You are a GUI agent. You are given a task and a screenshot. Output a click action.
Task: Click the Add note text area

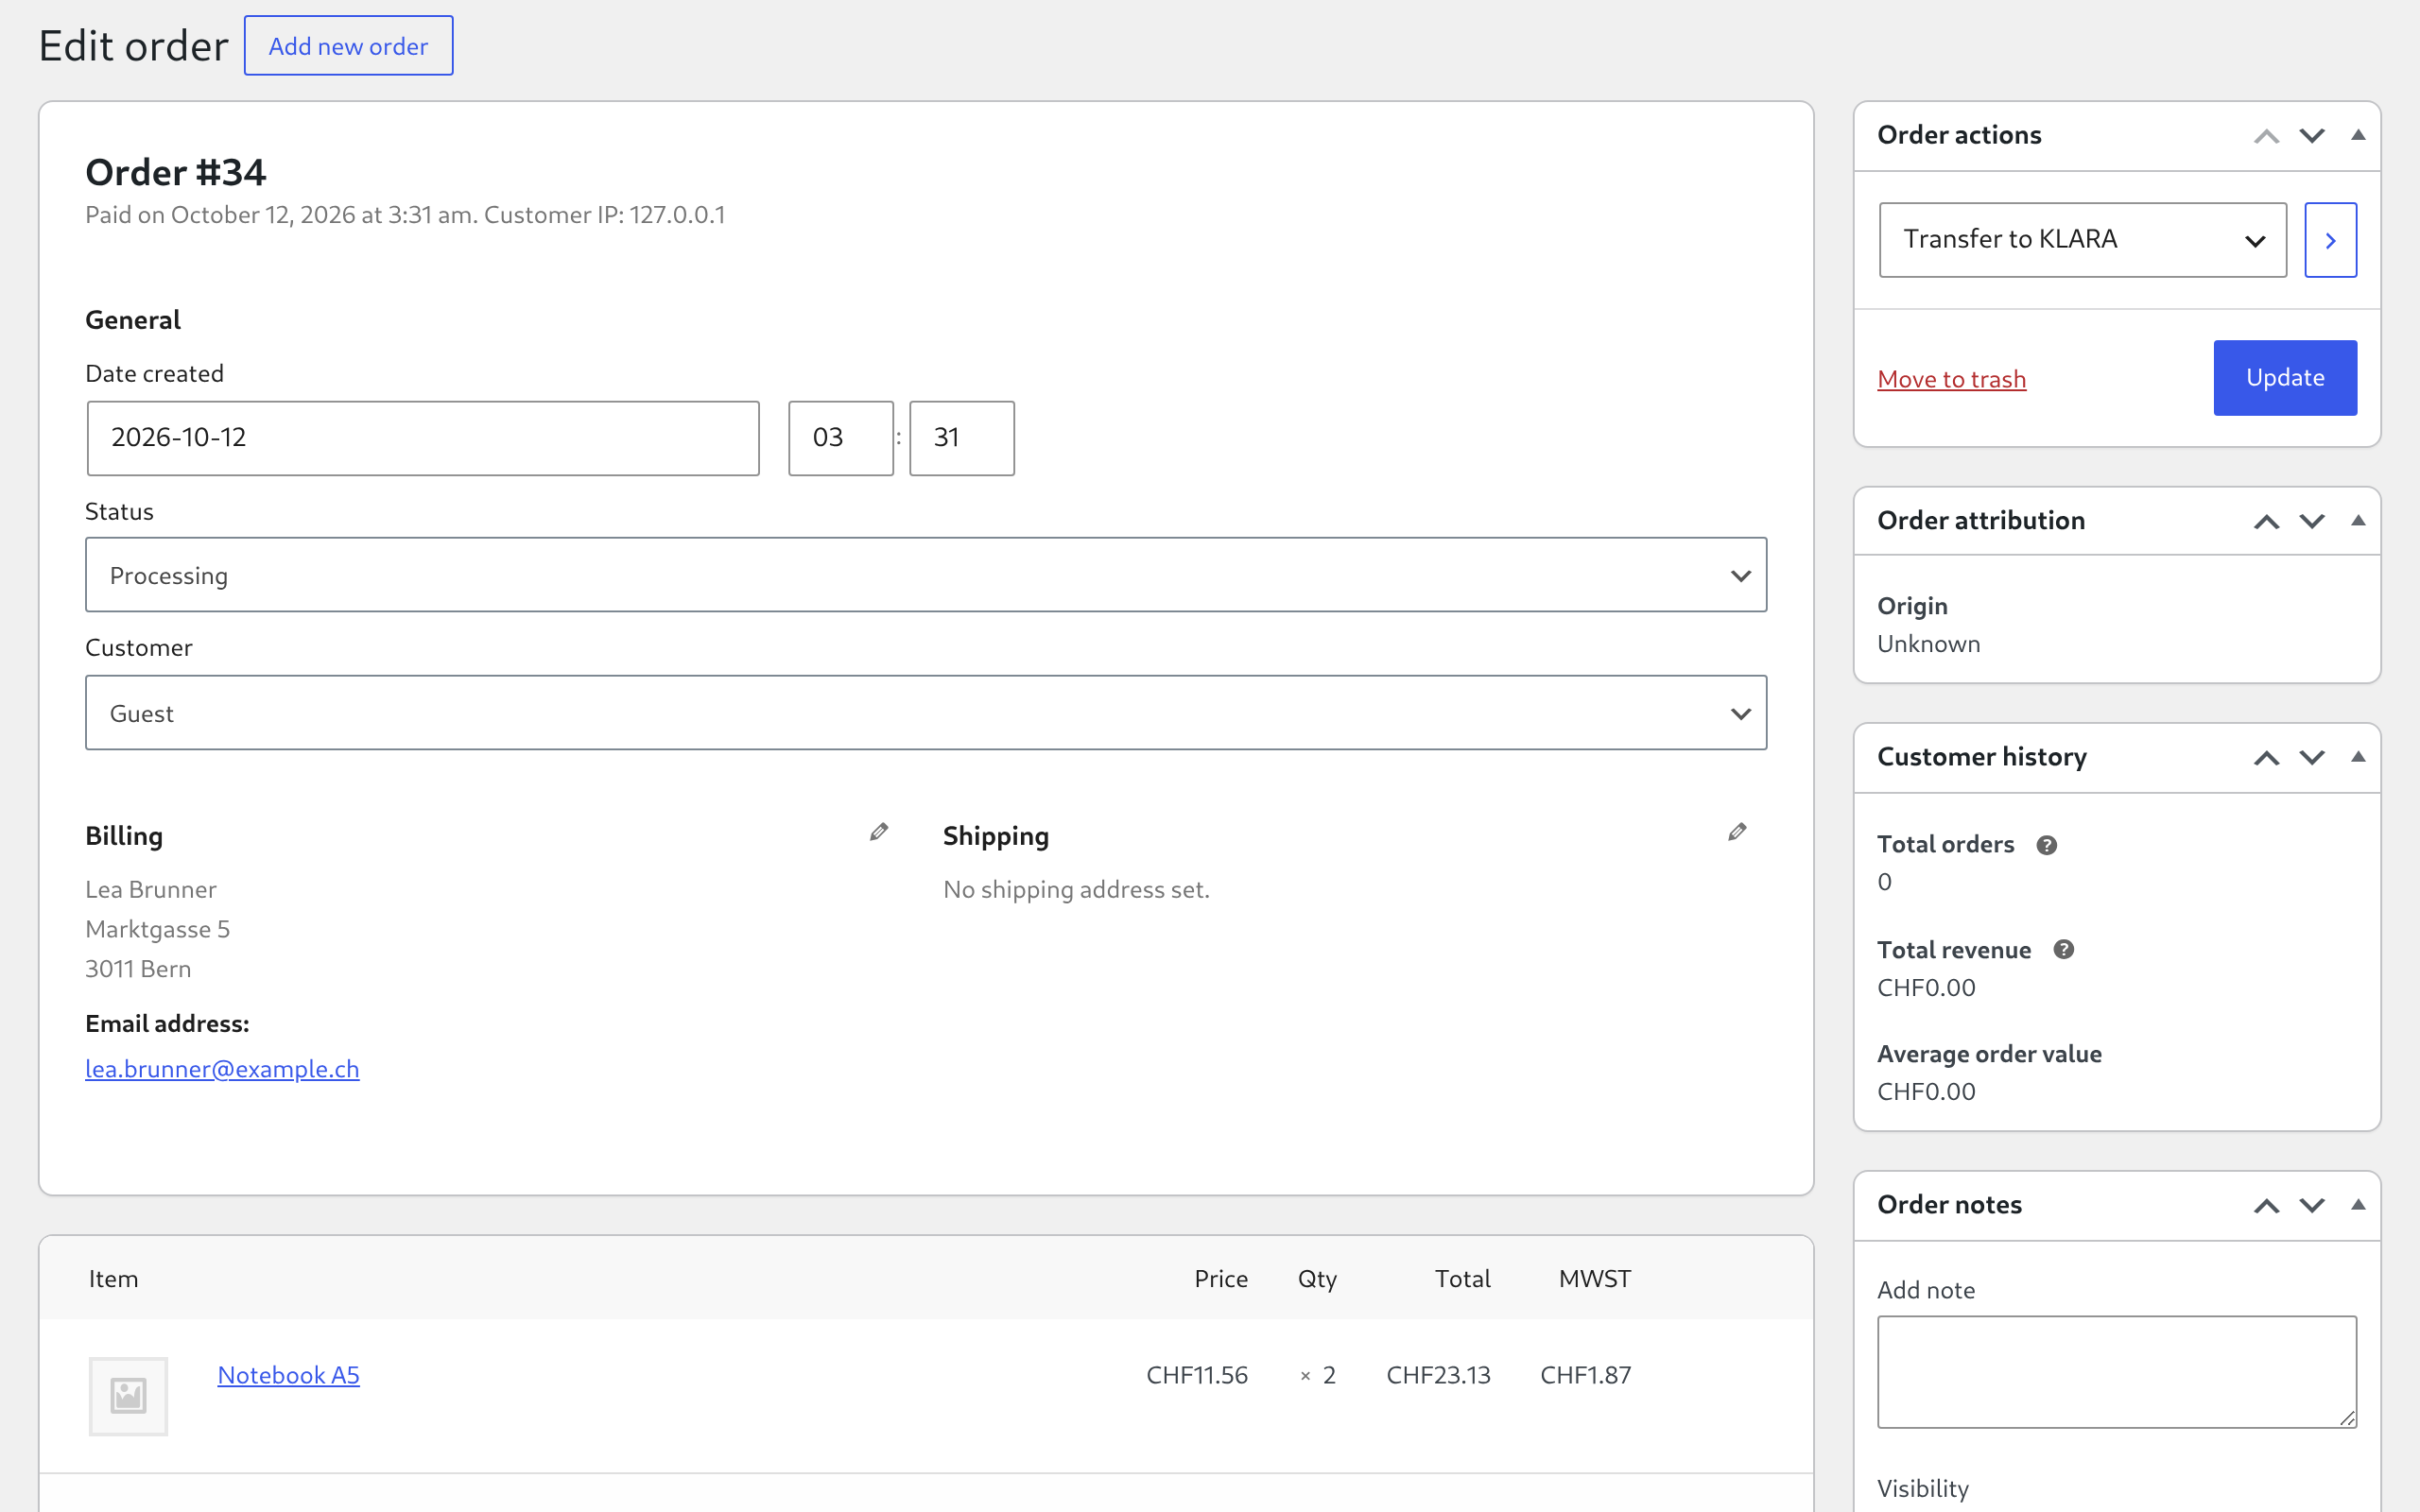[2117, 1372]
